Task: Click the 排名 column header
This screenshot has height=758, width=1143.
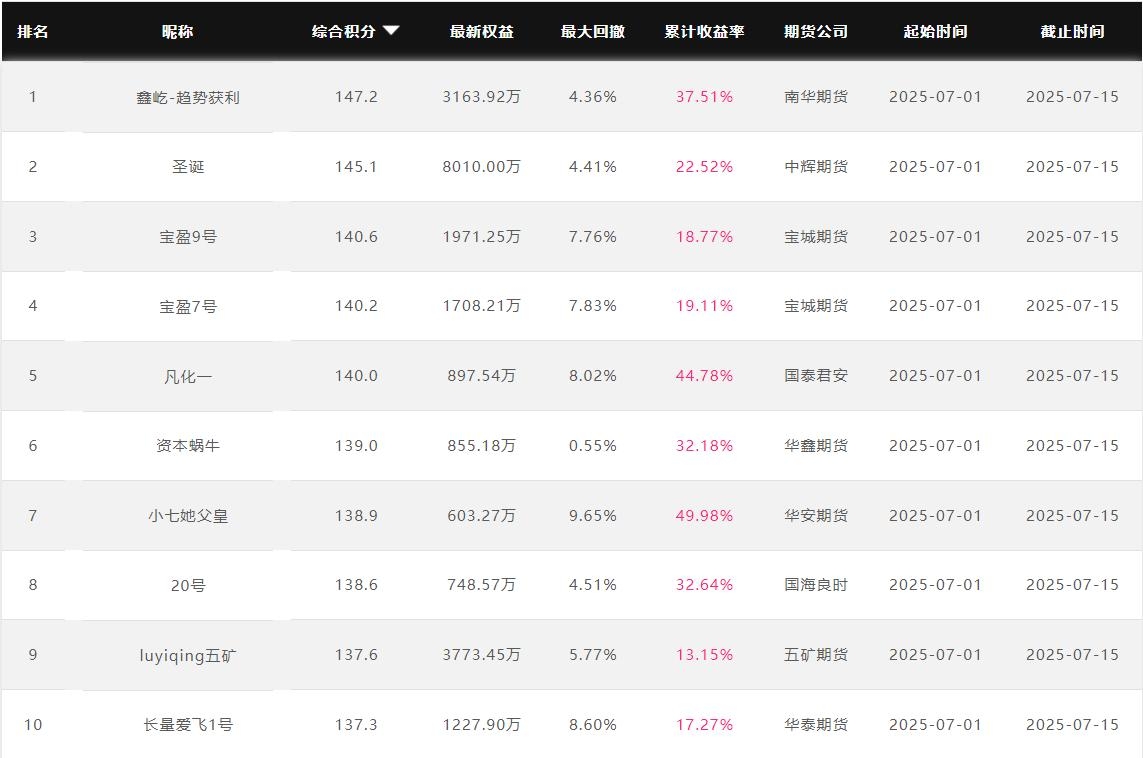Action: tap(33, 31)
